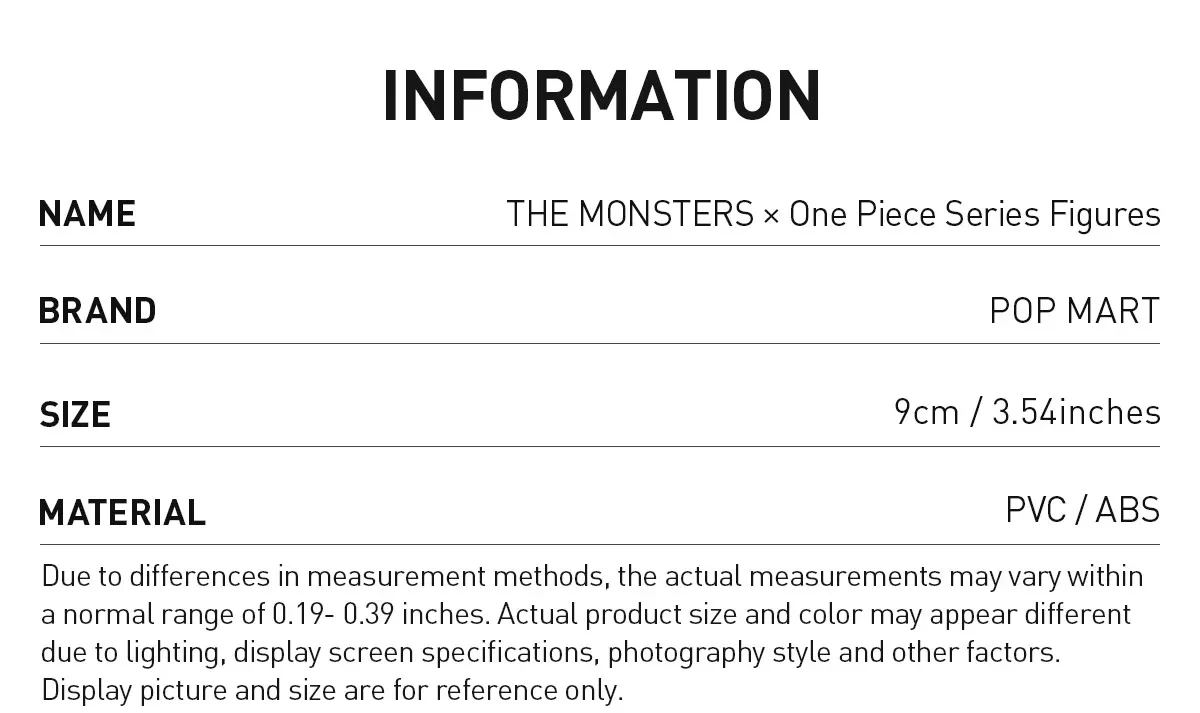This screenshot has height=713, width=1200.
Task: Click the BRAND row label
Action: click(x=98, y=311)
